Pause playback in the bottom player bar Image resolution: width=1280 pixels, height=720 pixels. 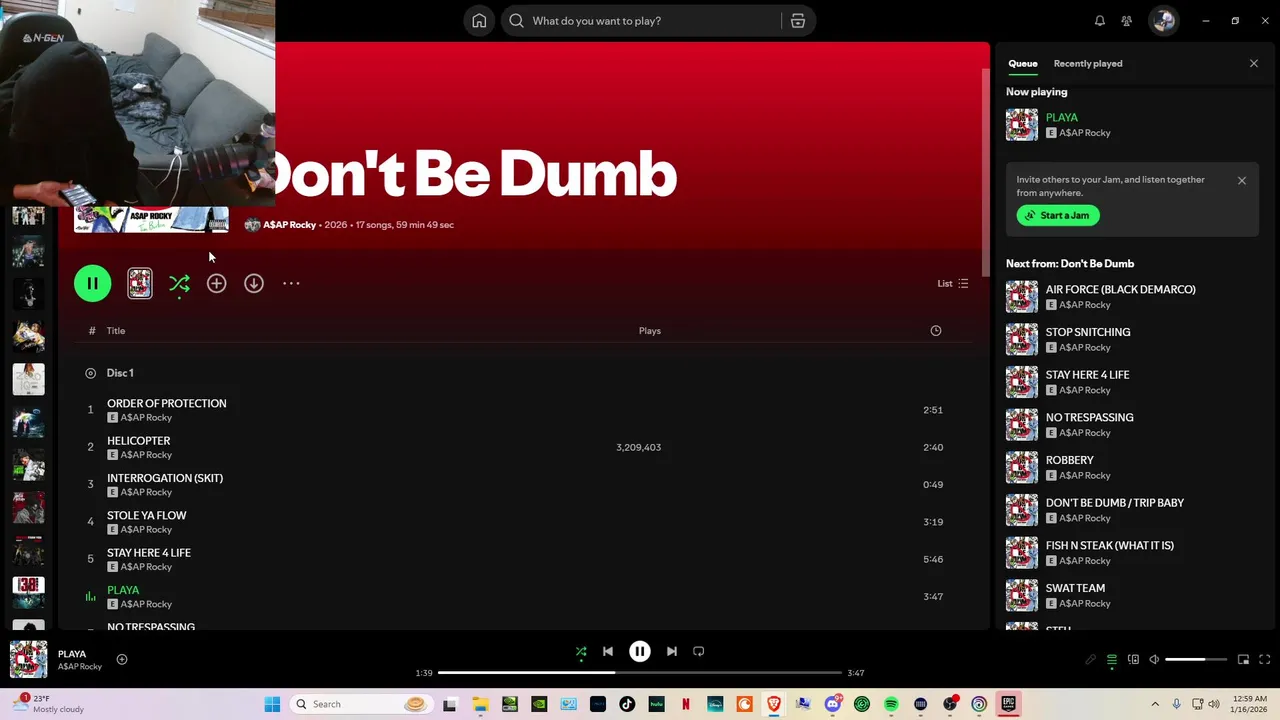point(640,652)
